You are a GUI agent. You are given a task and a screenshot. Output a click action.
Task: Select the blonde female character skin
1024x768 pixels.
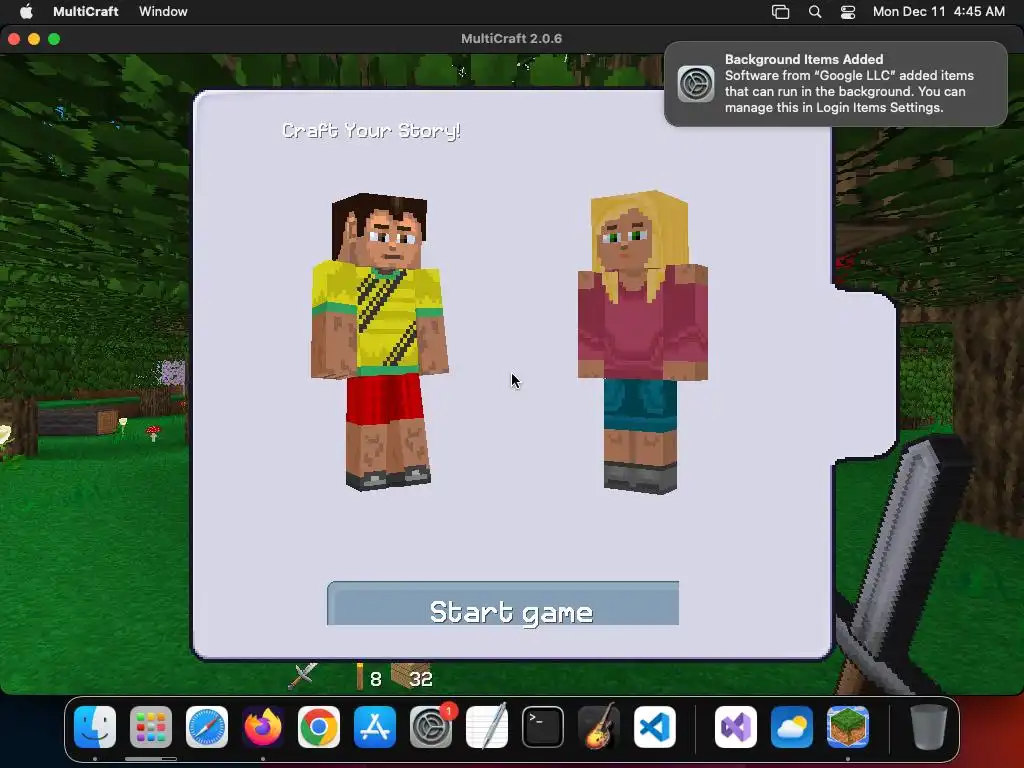[643, 342]
